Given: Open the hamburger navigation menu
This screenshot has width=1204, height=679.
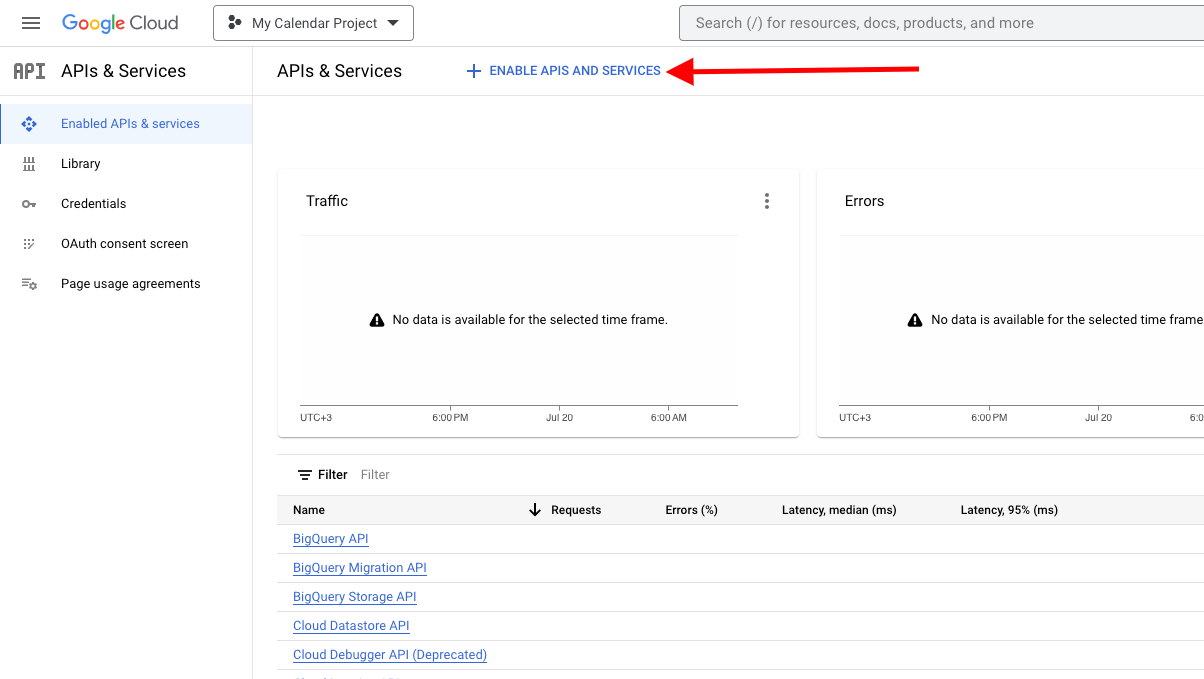Looking at the screenshot, I should click(31, 23).
